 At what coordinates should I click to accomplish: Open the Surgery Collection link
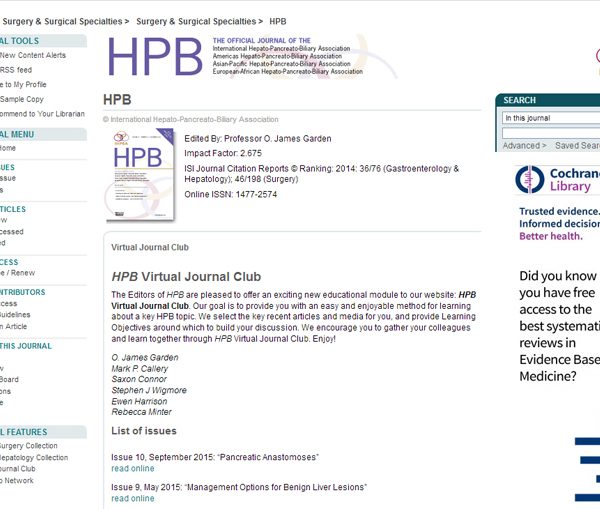[28, 446]
